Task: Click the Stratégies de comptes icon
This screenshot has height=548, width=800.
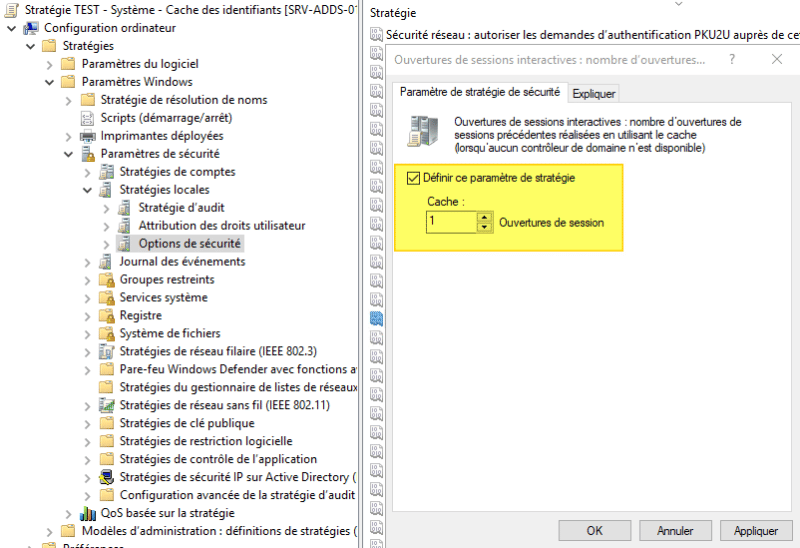Action: (x=106, y=172)
